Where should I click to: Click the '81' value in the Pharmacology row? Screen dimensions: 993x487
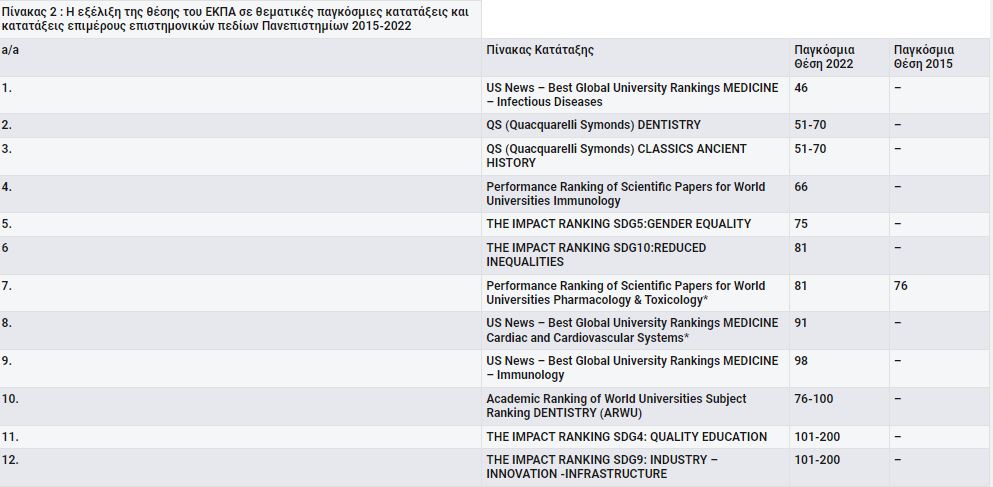click(x=801, y=286)
